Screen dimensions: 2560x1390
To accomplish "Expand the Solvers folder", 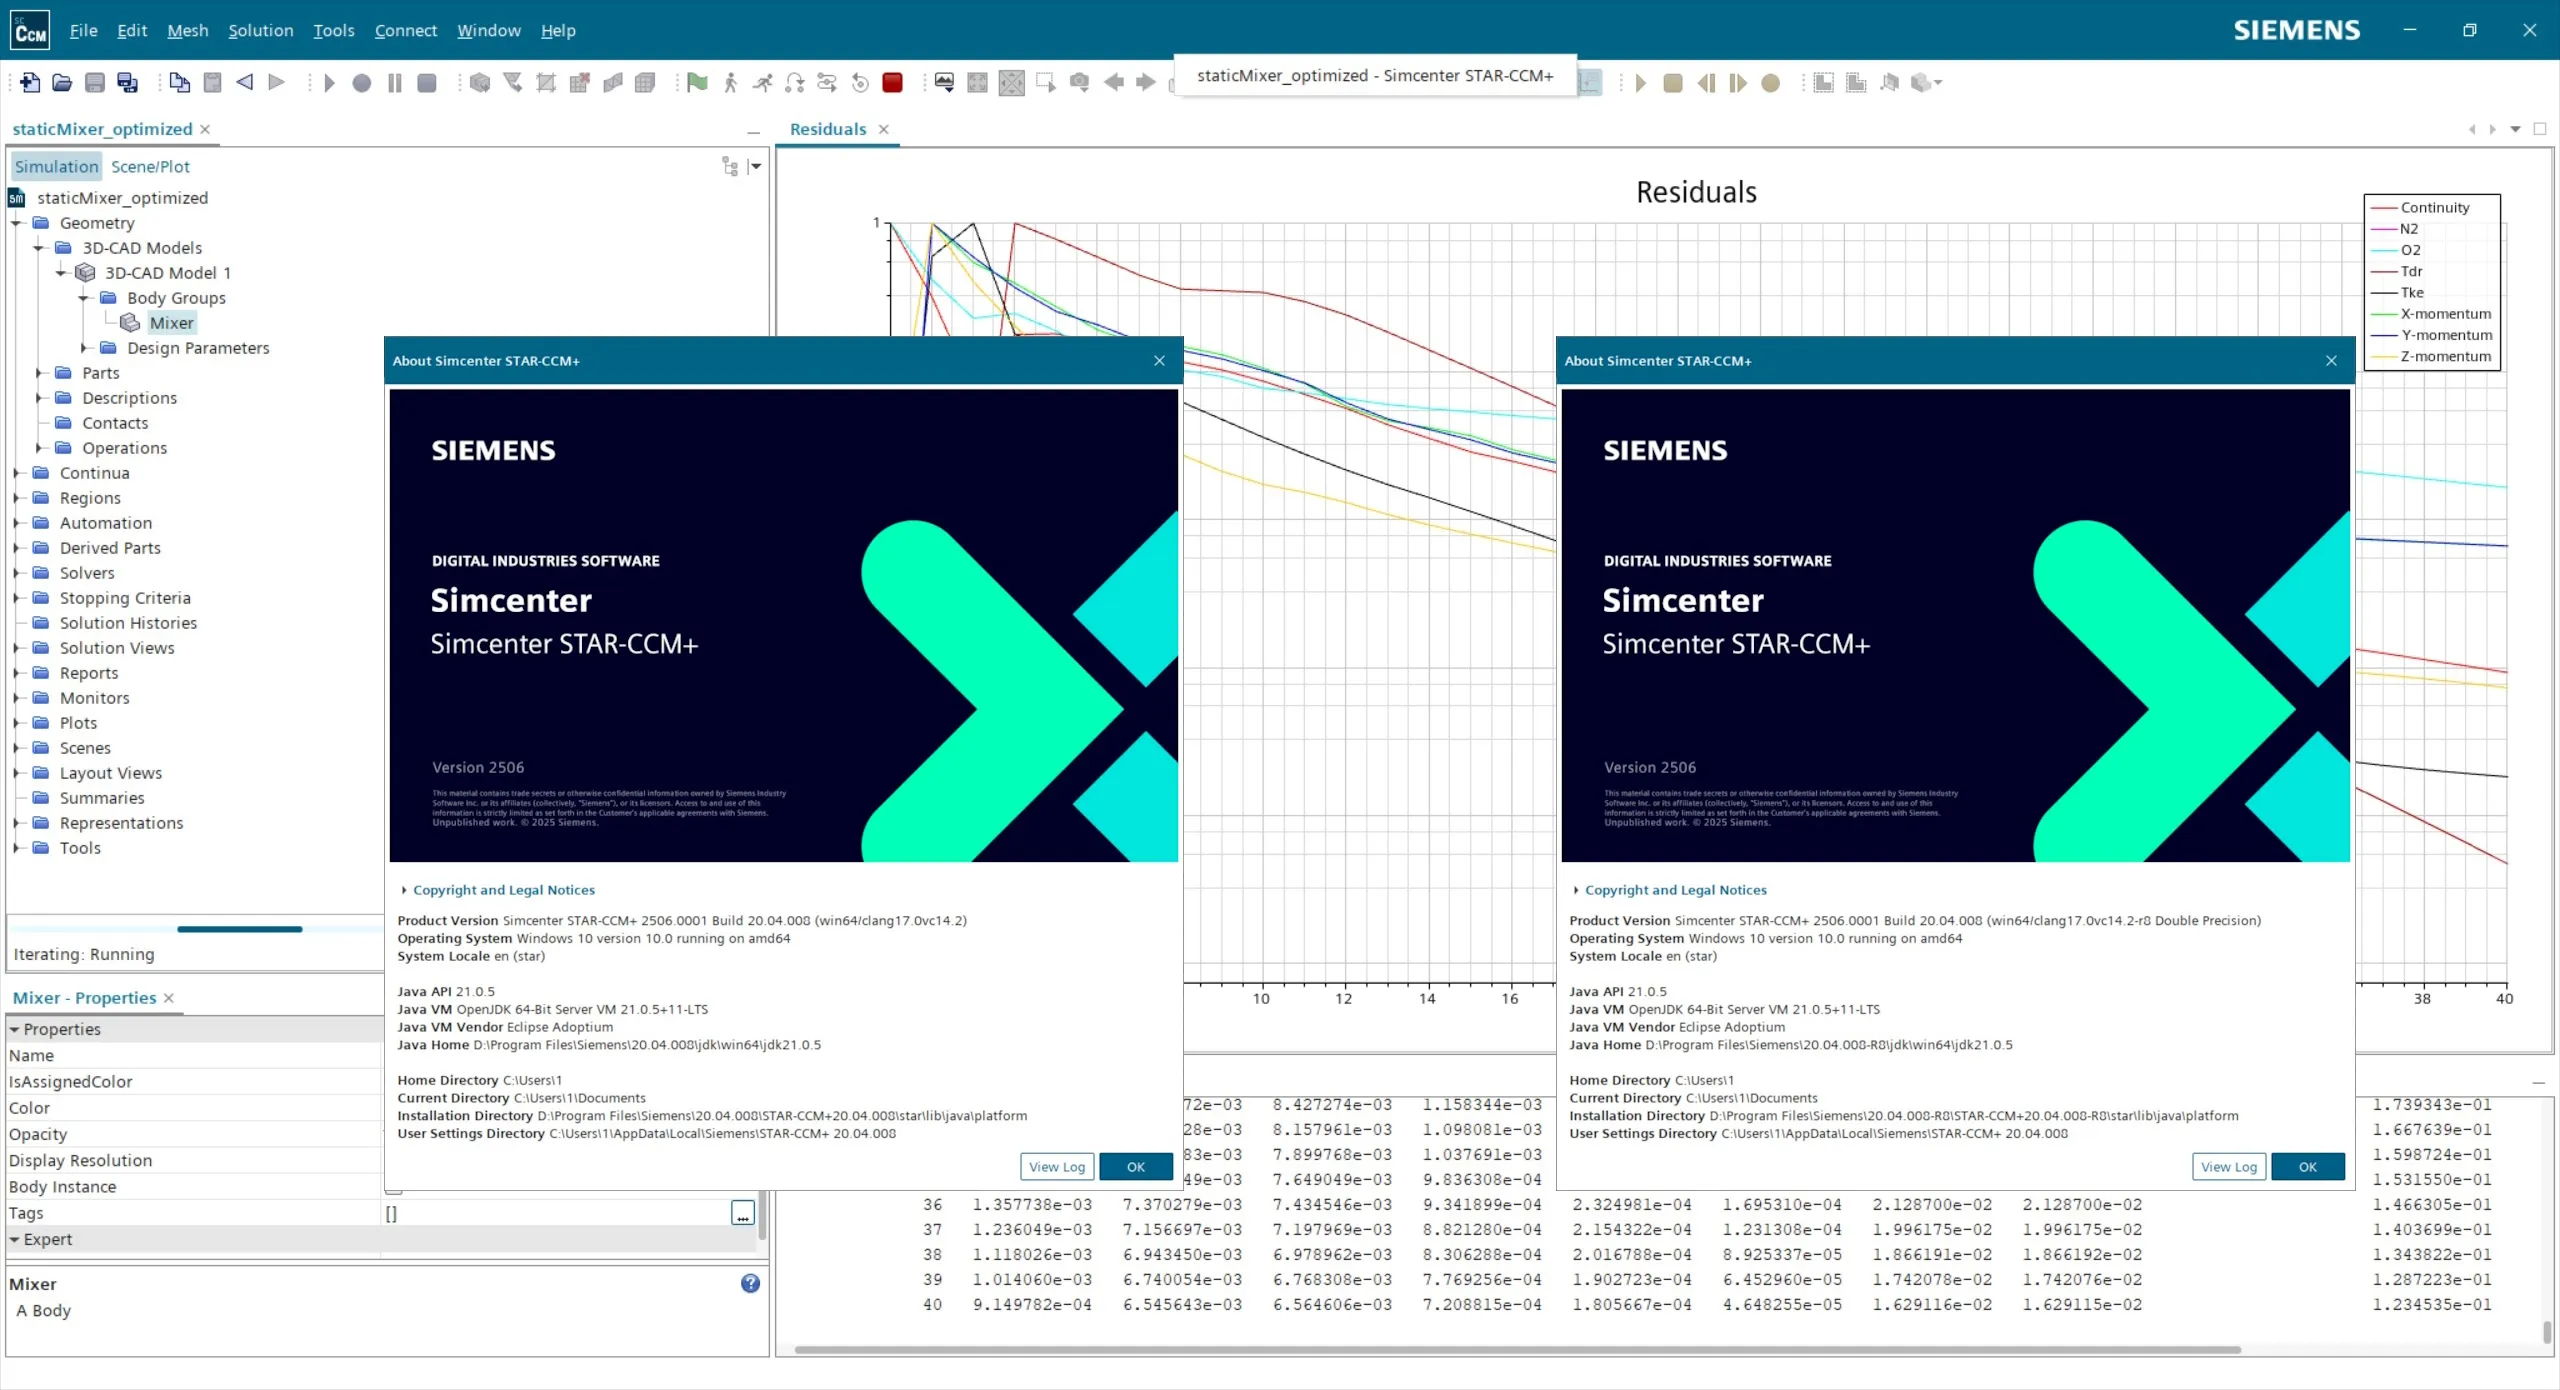I will click(17, 573).
